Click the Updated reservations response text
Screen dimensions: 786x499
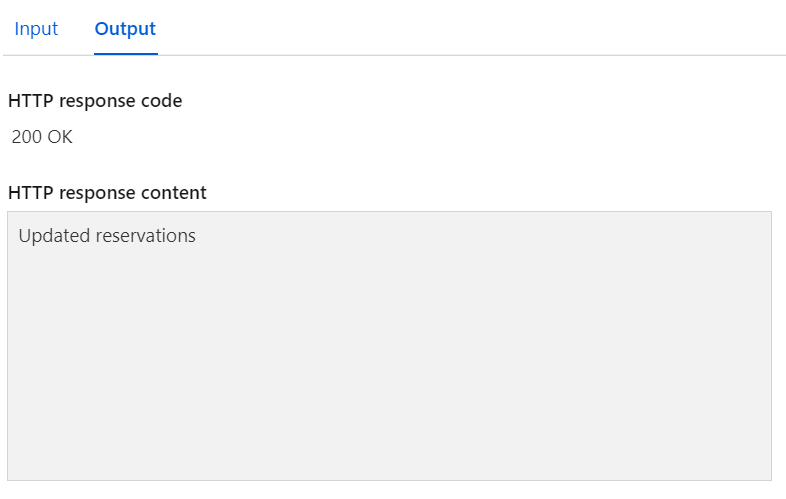(x=107, y=237)
